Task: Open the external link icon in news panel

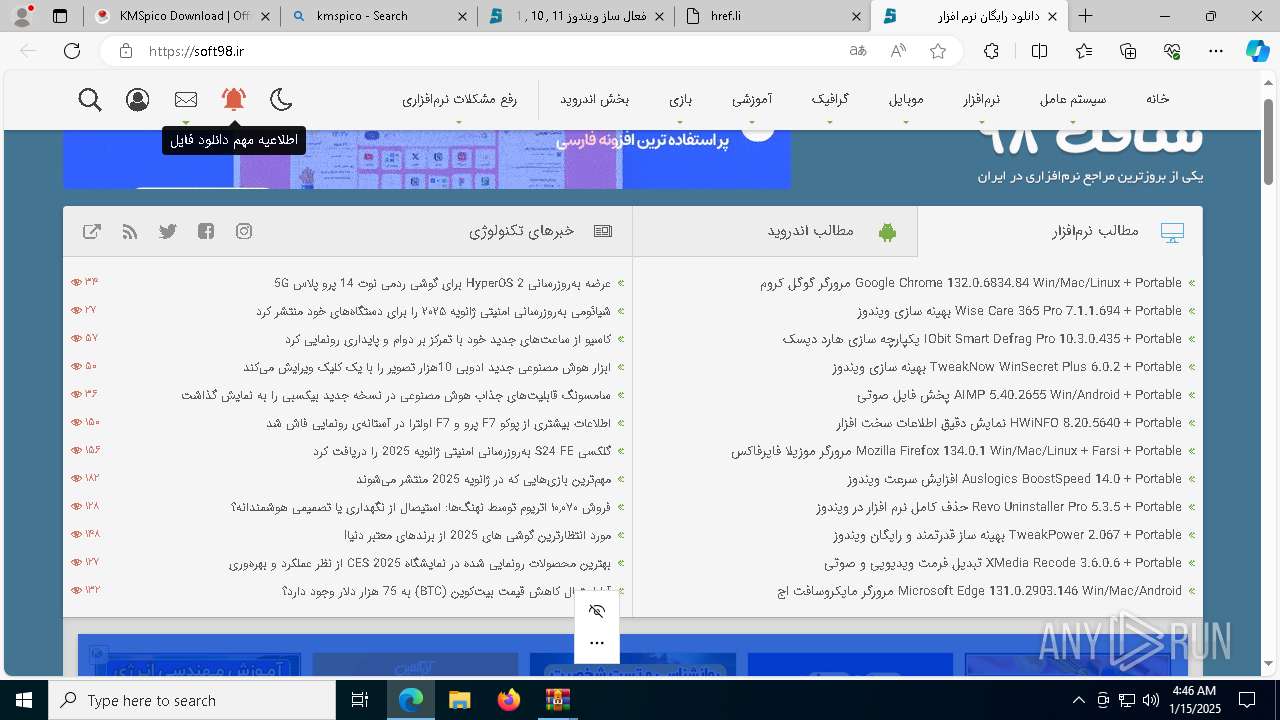Action: 92,231
